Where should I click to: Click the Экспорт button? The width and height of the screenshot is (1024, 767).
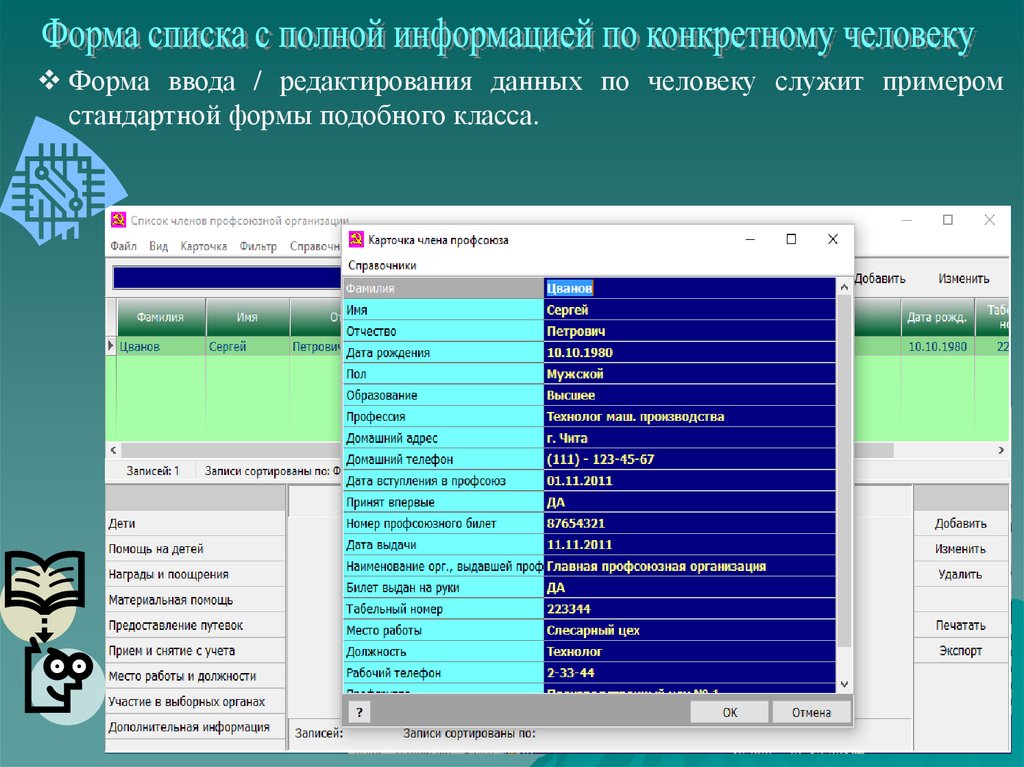tap(960, 651)
